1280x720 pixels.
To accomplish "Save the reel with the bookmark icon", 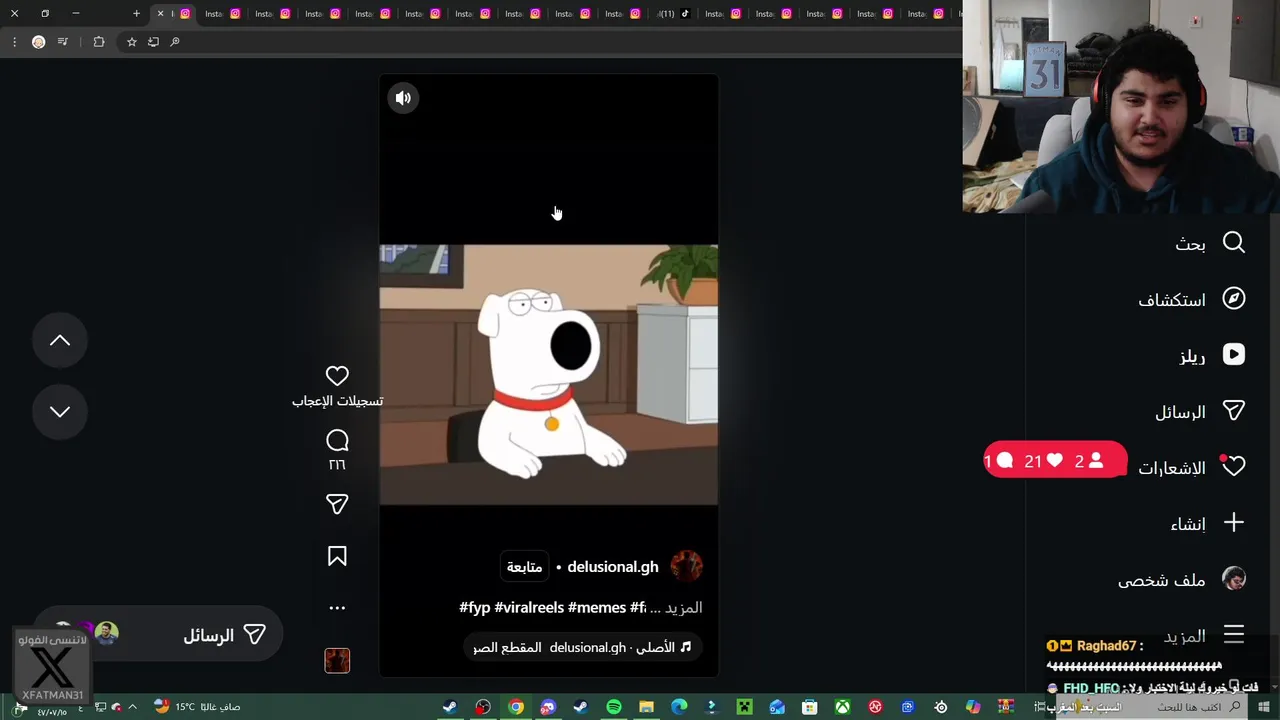I will pos(337,556).
